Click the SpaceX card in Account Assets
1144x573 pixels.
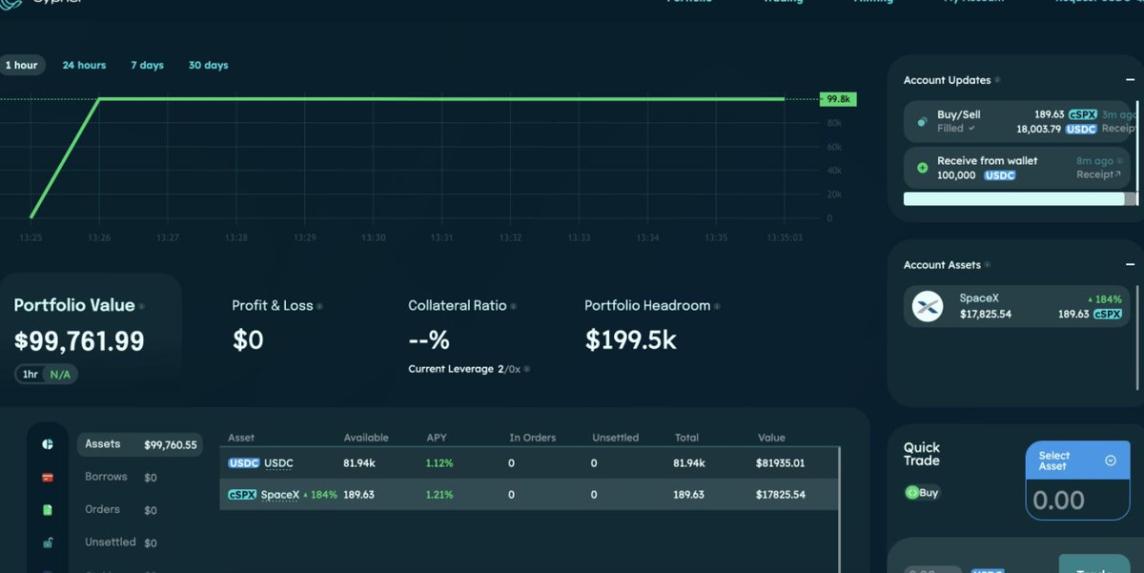coord(1017,307)
